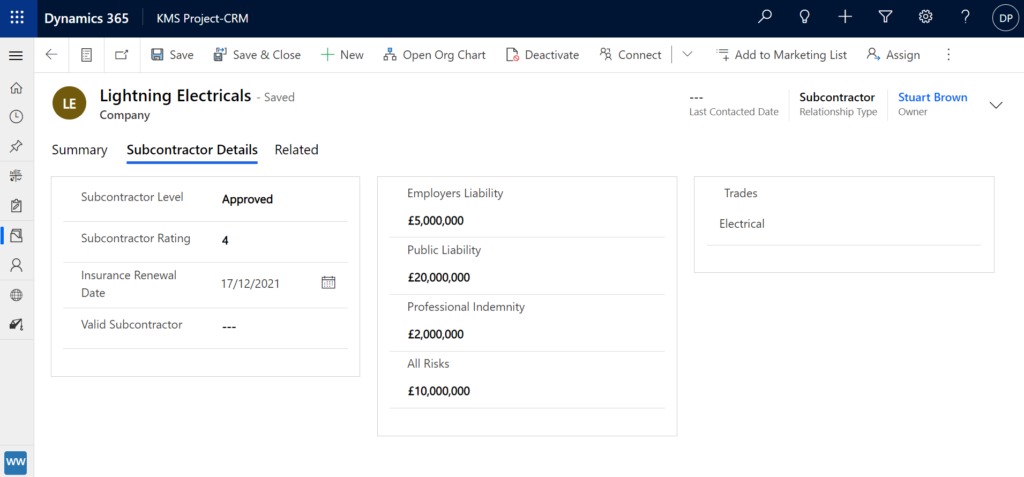Open the lightbulb assistant icon
1024x477 pixels.
pyautogui.click(x=805, y=18)
